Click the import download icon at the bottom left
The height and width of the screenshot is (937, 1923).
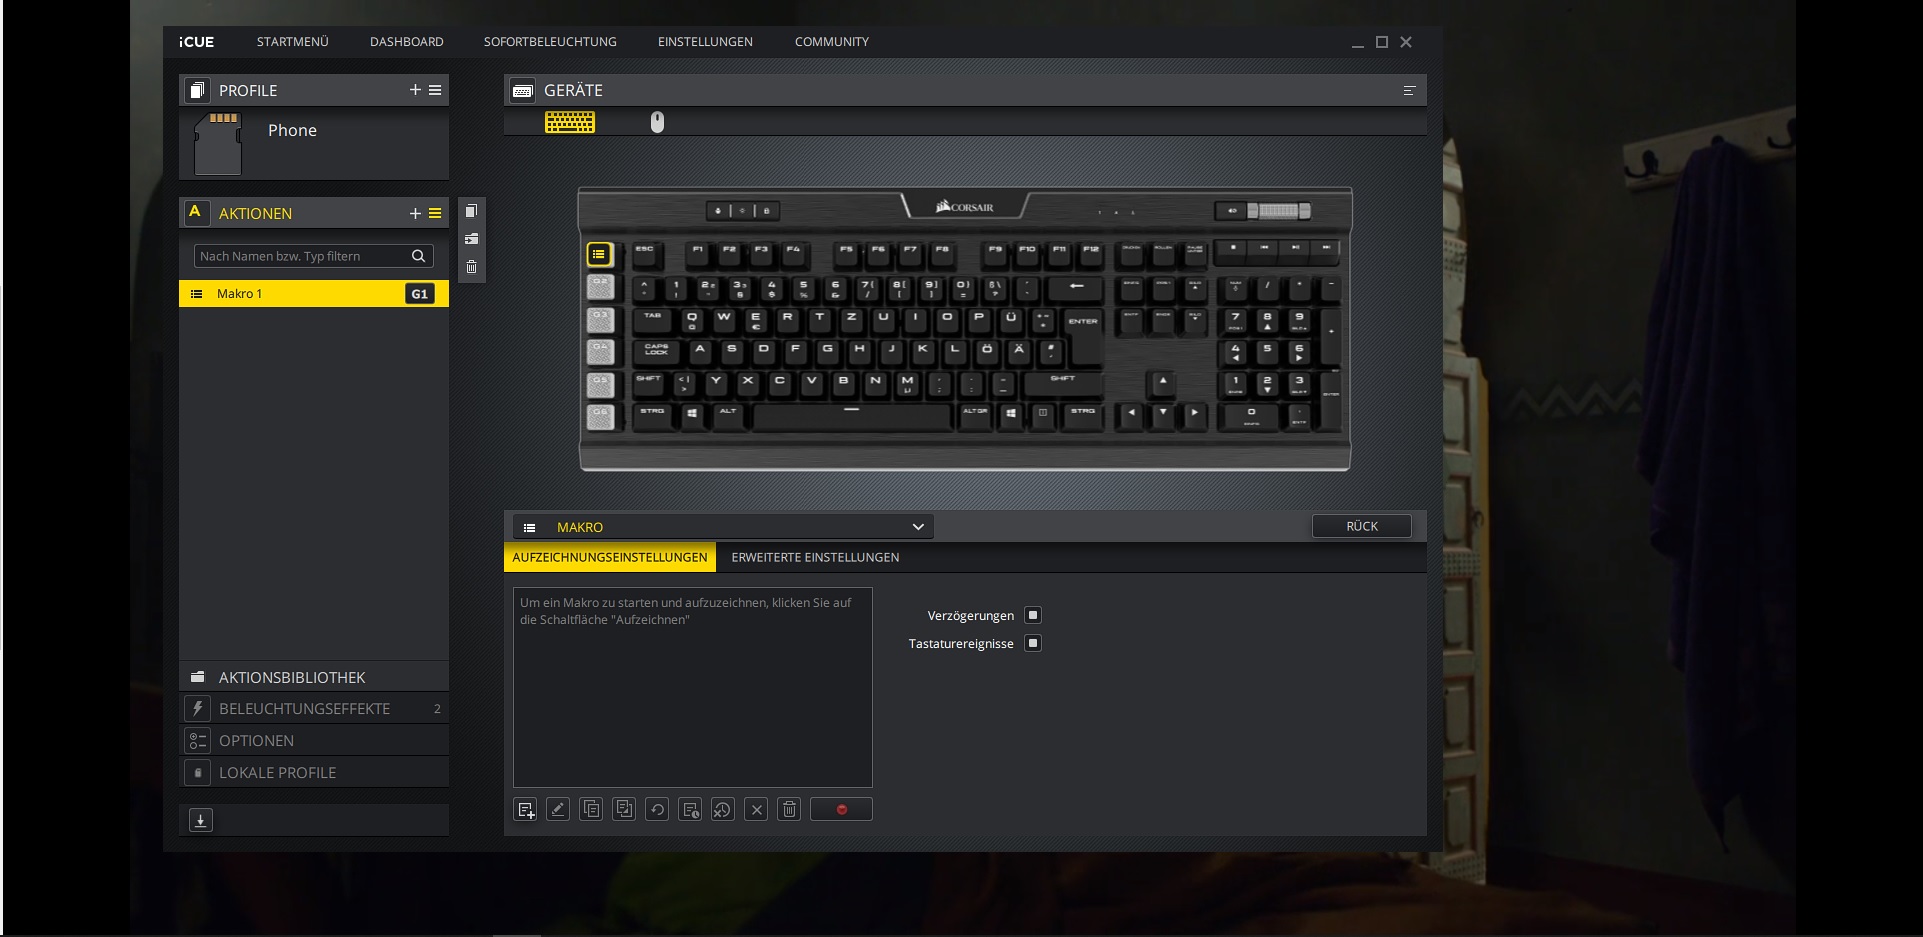pos(201,820)
